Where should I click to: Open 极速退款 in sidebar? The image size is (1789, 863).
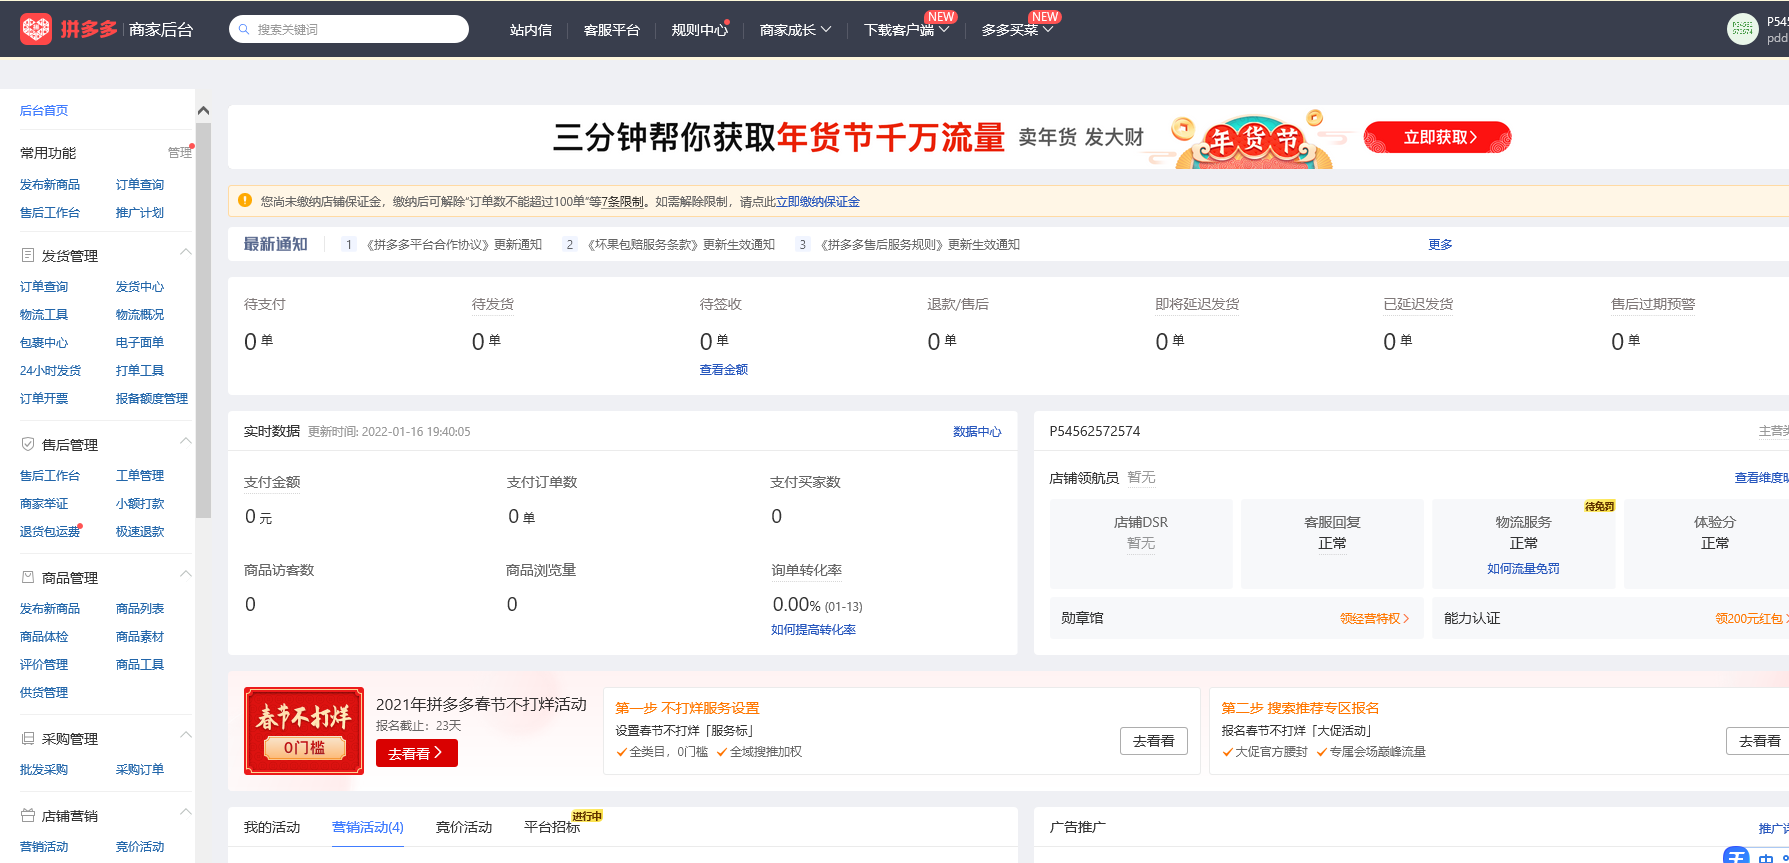tap(140, 531)
